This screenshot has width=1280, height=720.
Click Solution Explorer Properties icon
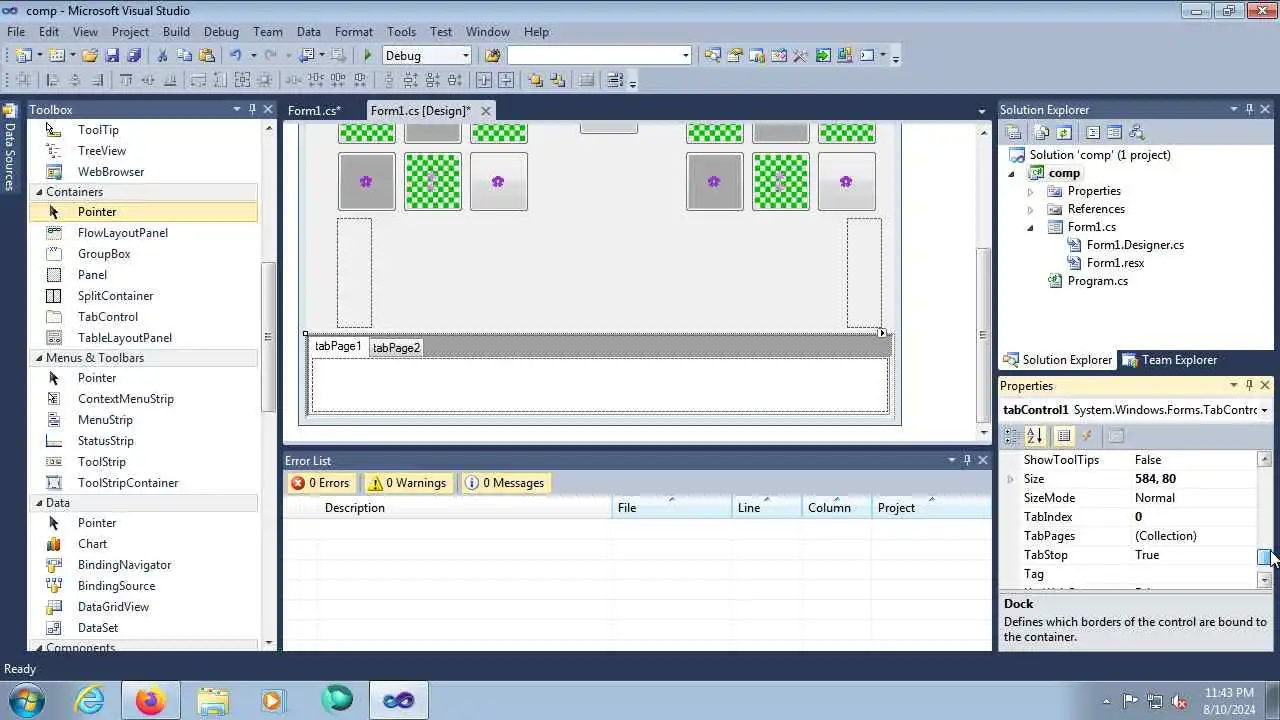tap(1013, 132)
